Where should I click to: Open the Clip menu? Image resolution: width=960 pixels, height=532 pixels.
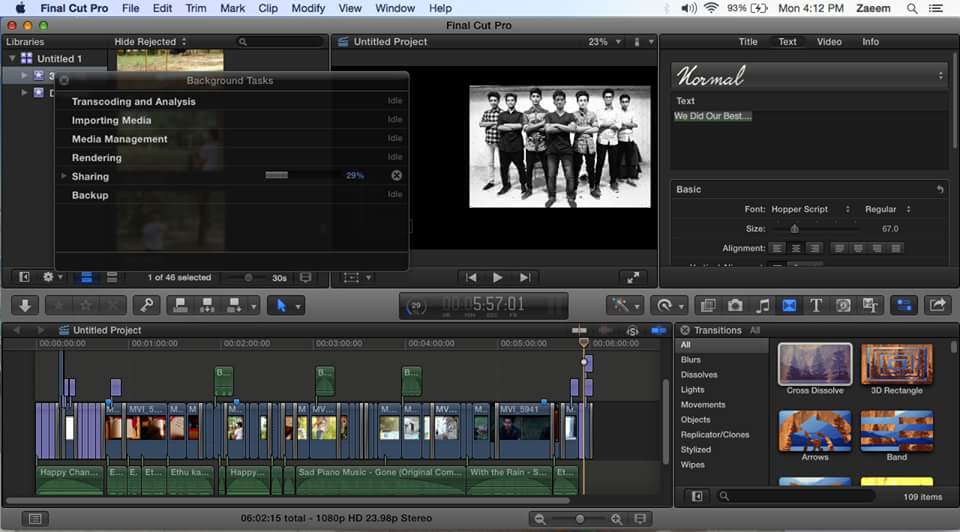point(268,8)
